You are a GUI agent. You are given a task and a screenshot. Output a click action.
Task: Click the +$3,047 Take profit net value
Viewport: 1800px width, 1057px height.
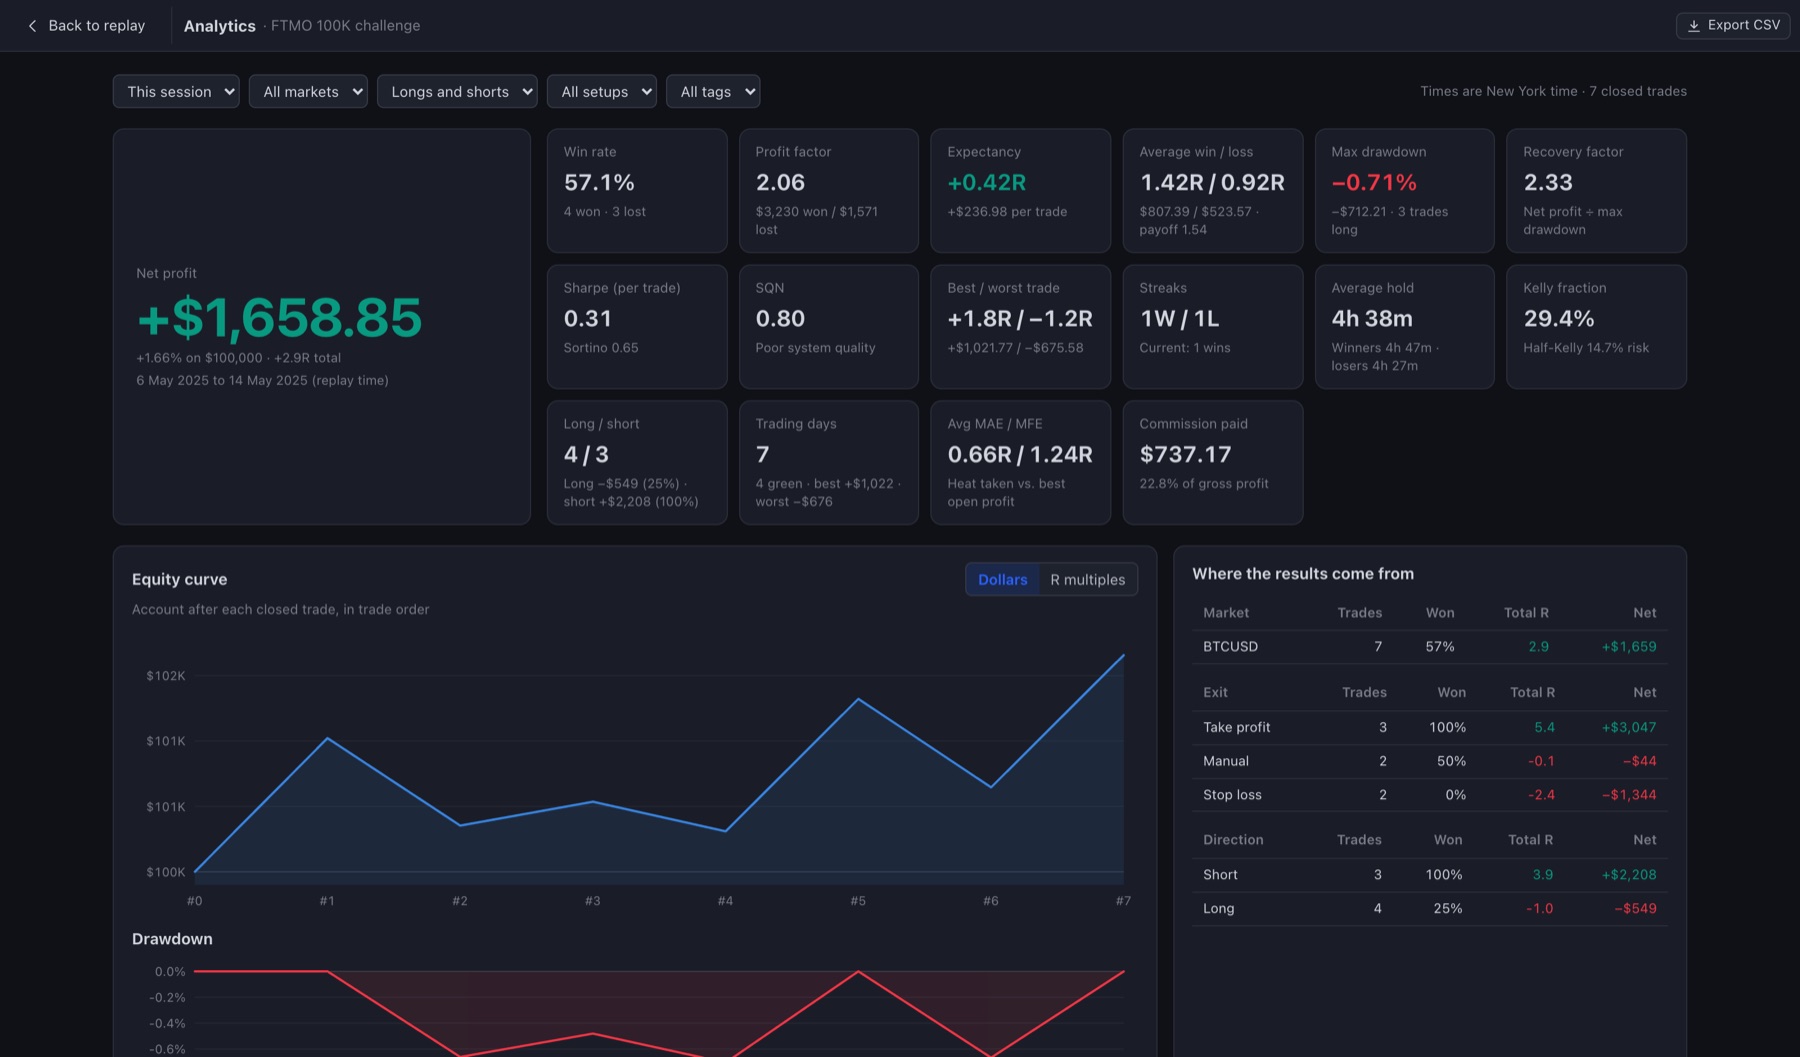click(x=1629, y=727)
